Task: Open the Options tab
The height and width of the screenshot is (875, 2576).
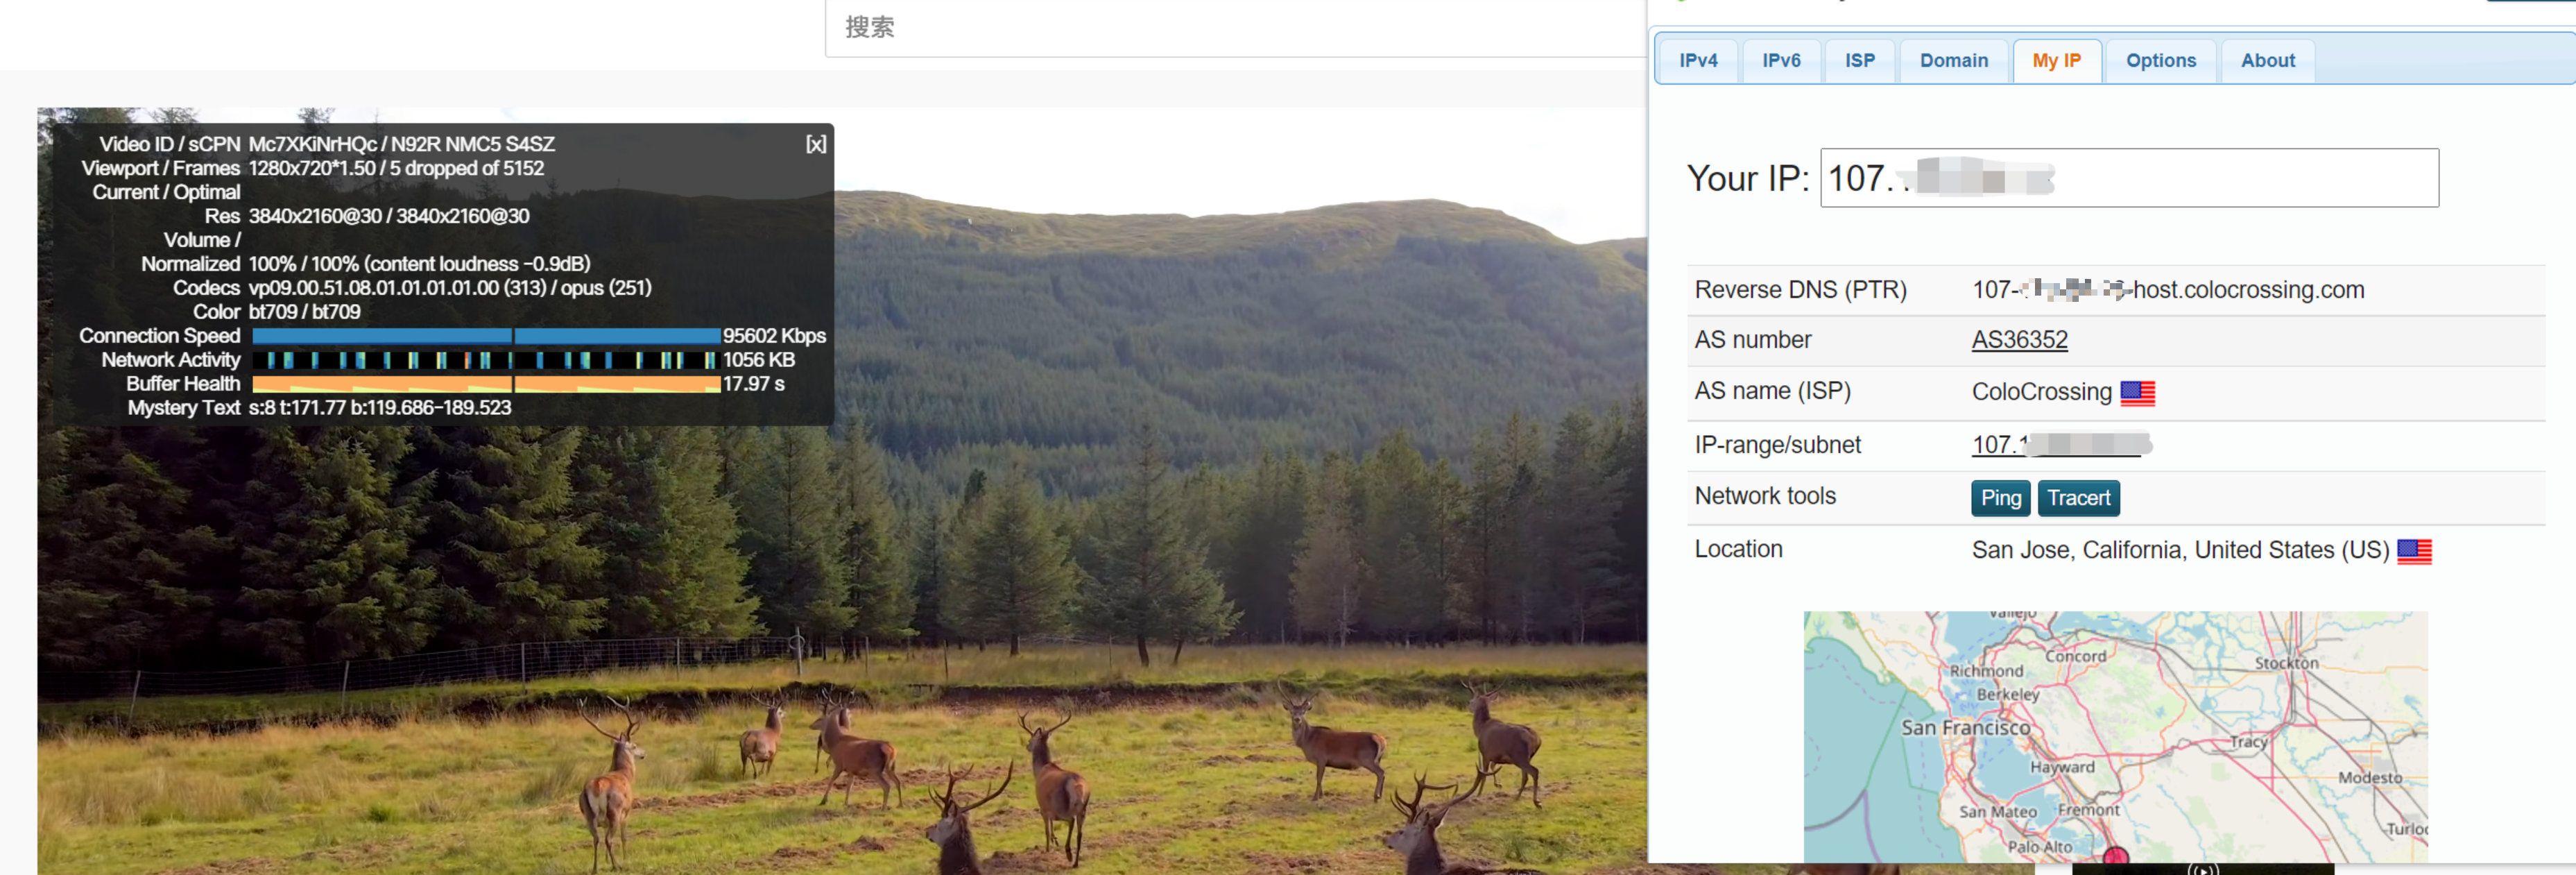Action: [x=2160, y=61]
